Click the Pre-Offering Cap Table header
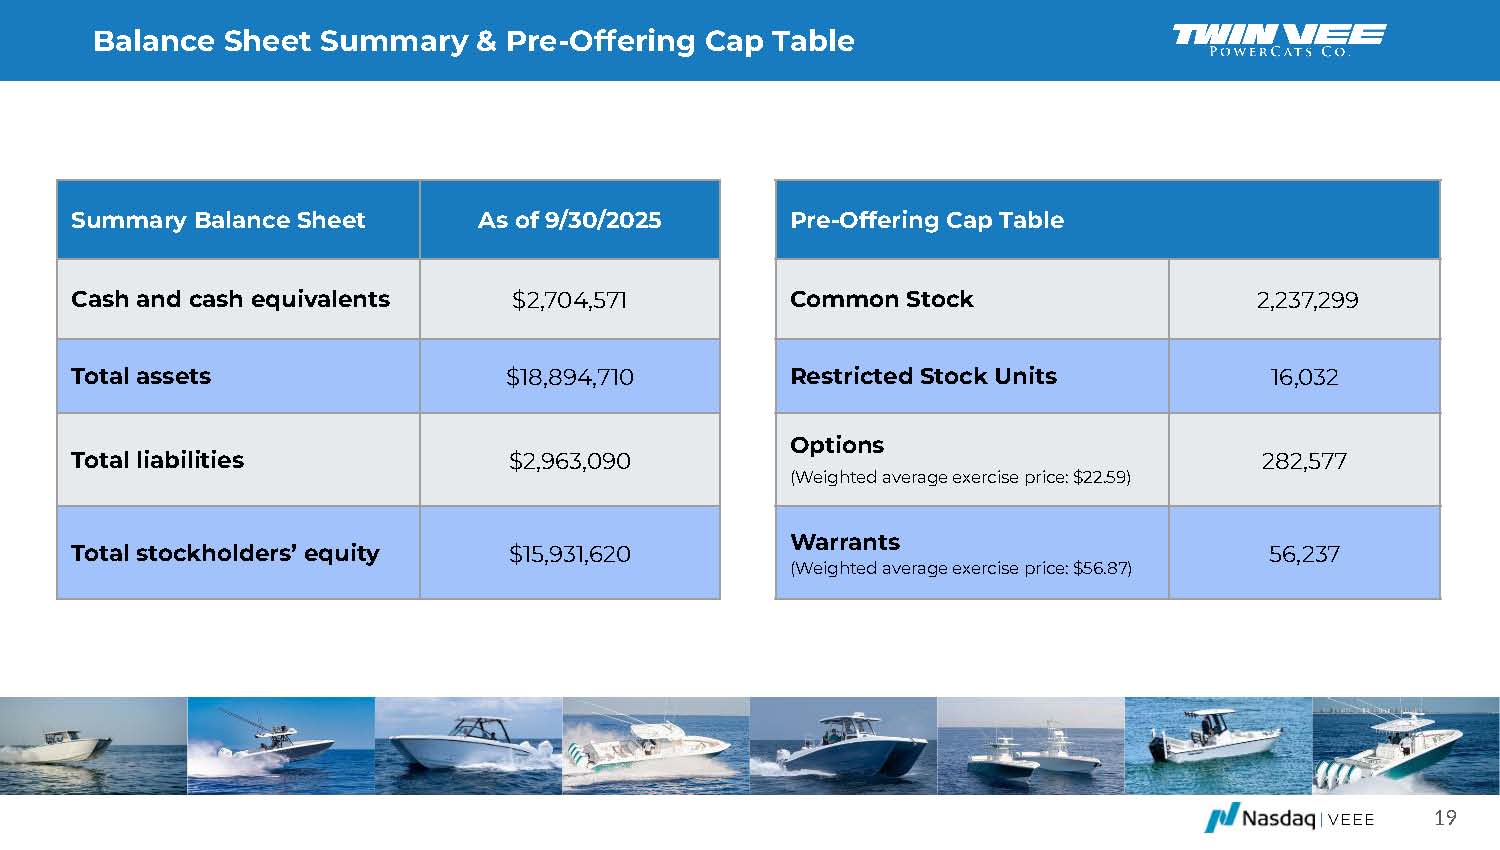1500x850 pixels. (x=926, y=220)
